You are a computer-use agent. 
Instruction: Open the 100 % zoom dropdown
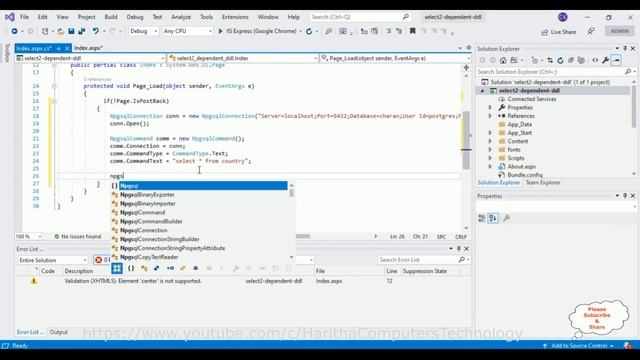(x=28, y=236)
